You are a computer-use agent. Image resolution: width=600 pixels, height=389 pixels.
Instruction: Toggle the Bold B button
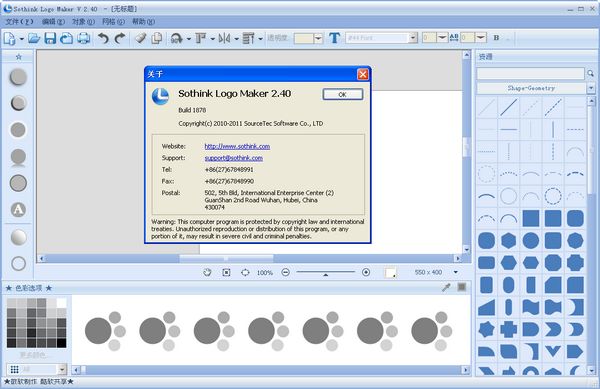pos(496,38)
